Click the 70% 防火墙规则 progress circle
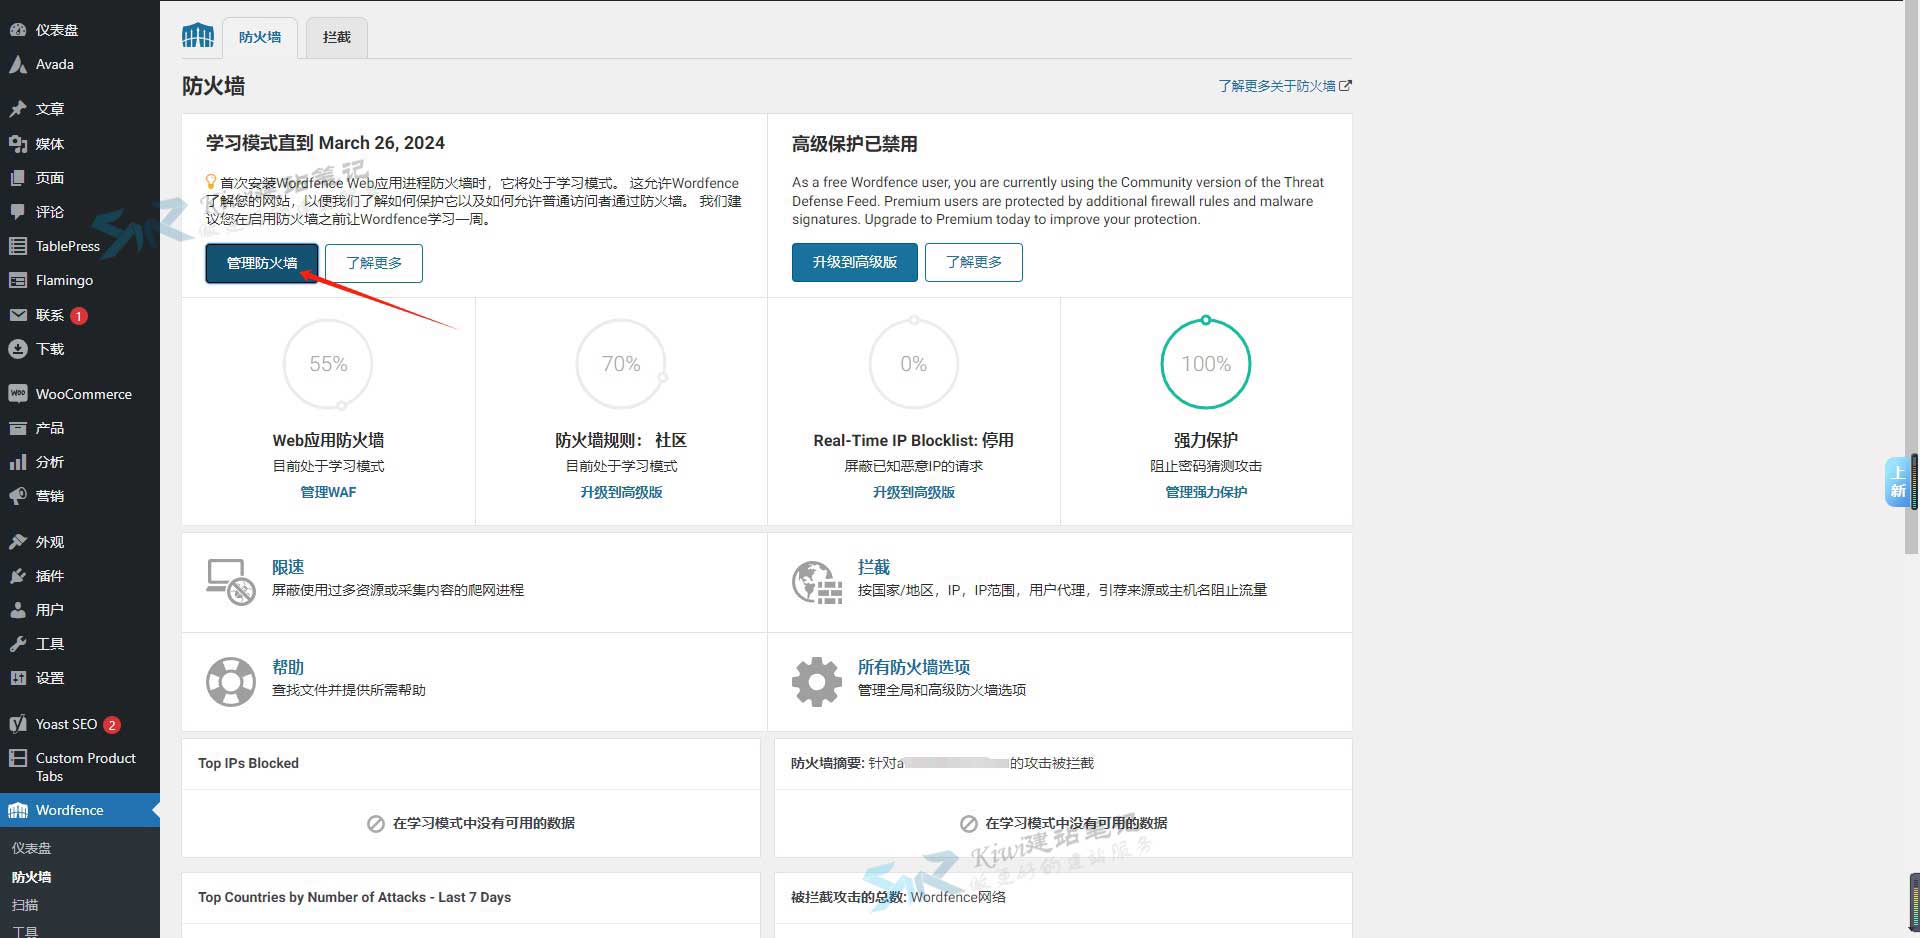This screenshot has height=938, width=1920. [621, 364]
